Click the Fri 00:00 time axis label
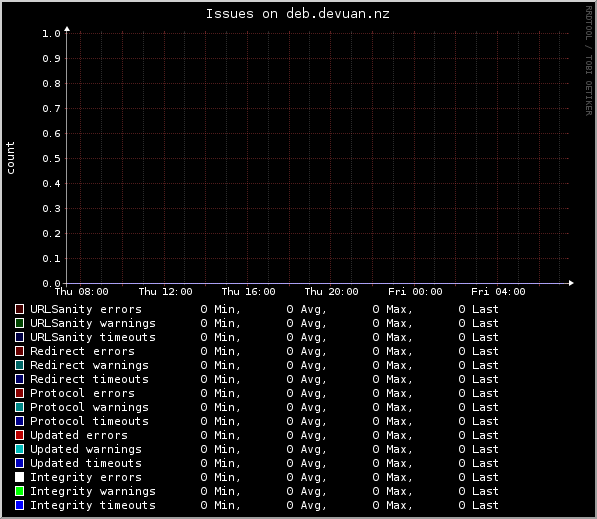Screen dimensions: 597x519 tap(415, 292)
